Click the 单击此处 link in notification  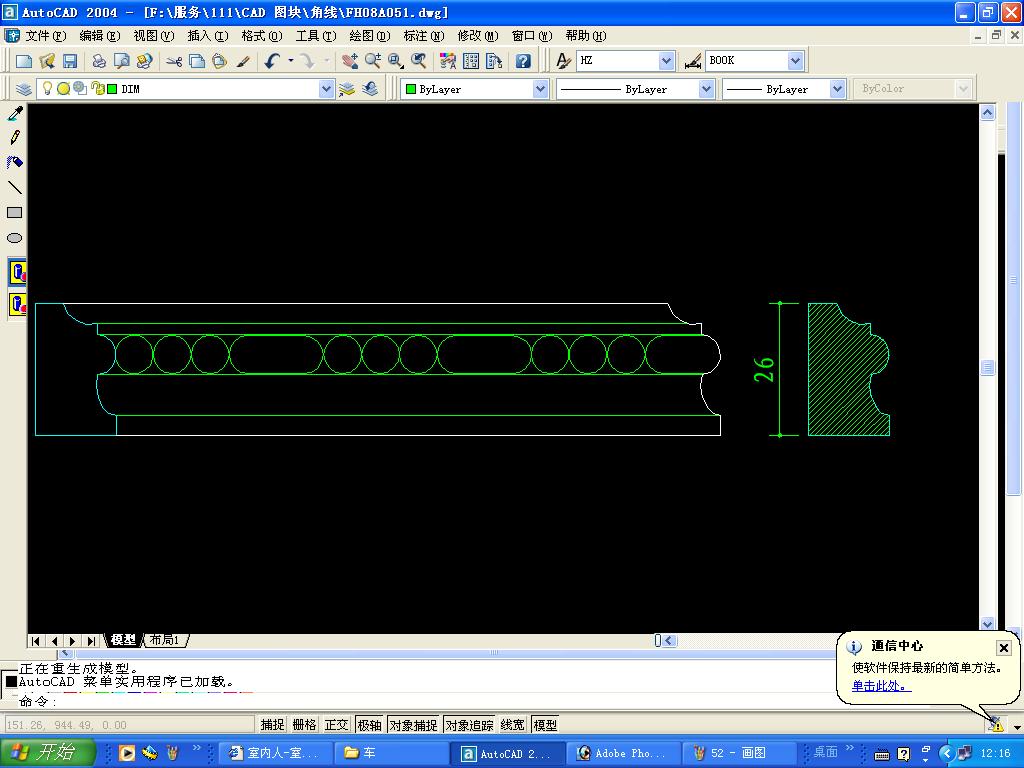tap(880, 686)
